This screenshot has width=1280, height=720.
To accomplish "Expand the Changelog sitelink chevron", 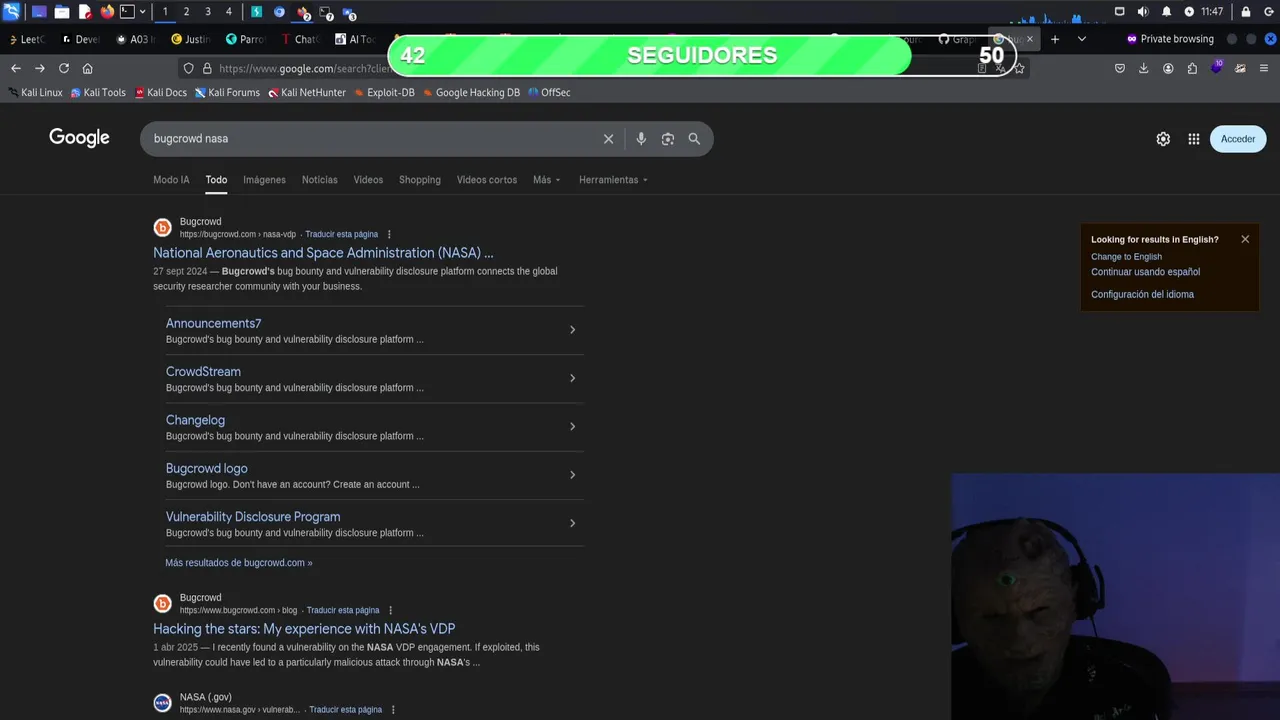I will [572, 426].
